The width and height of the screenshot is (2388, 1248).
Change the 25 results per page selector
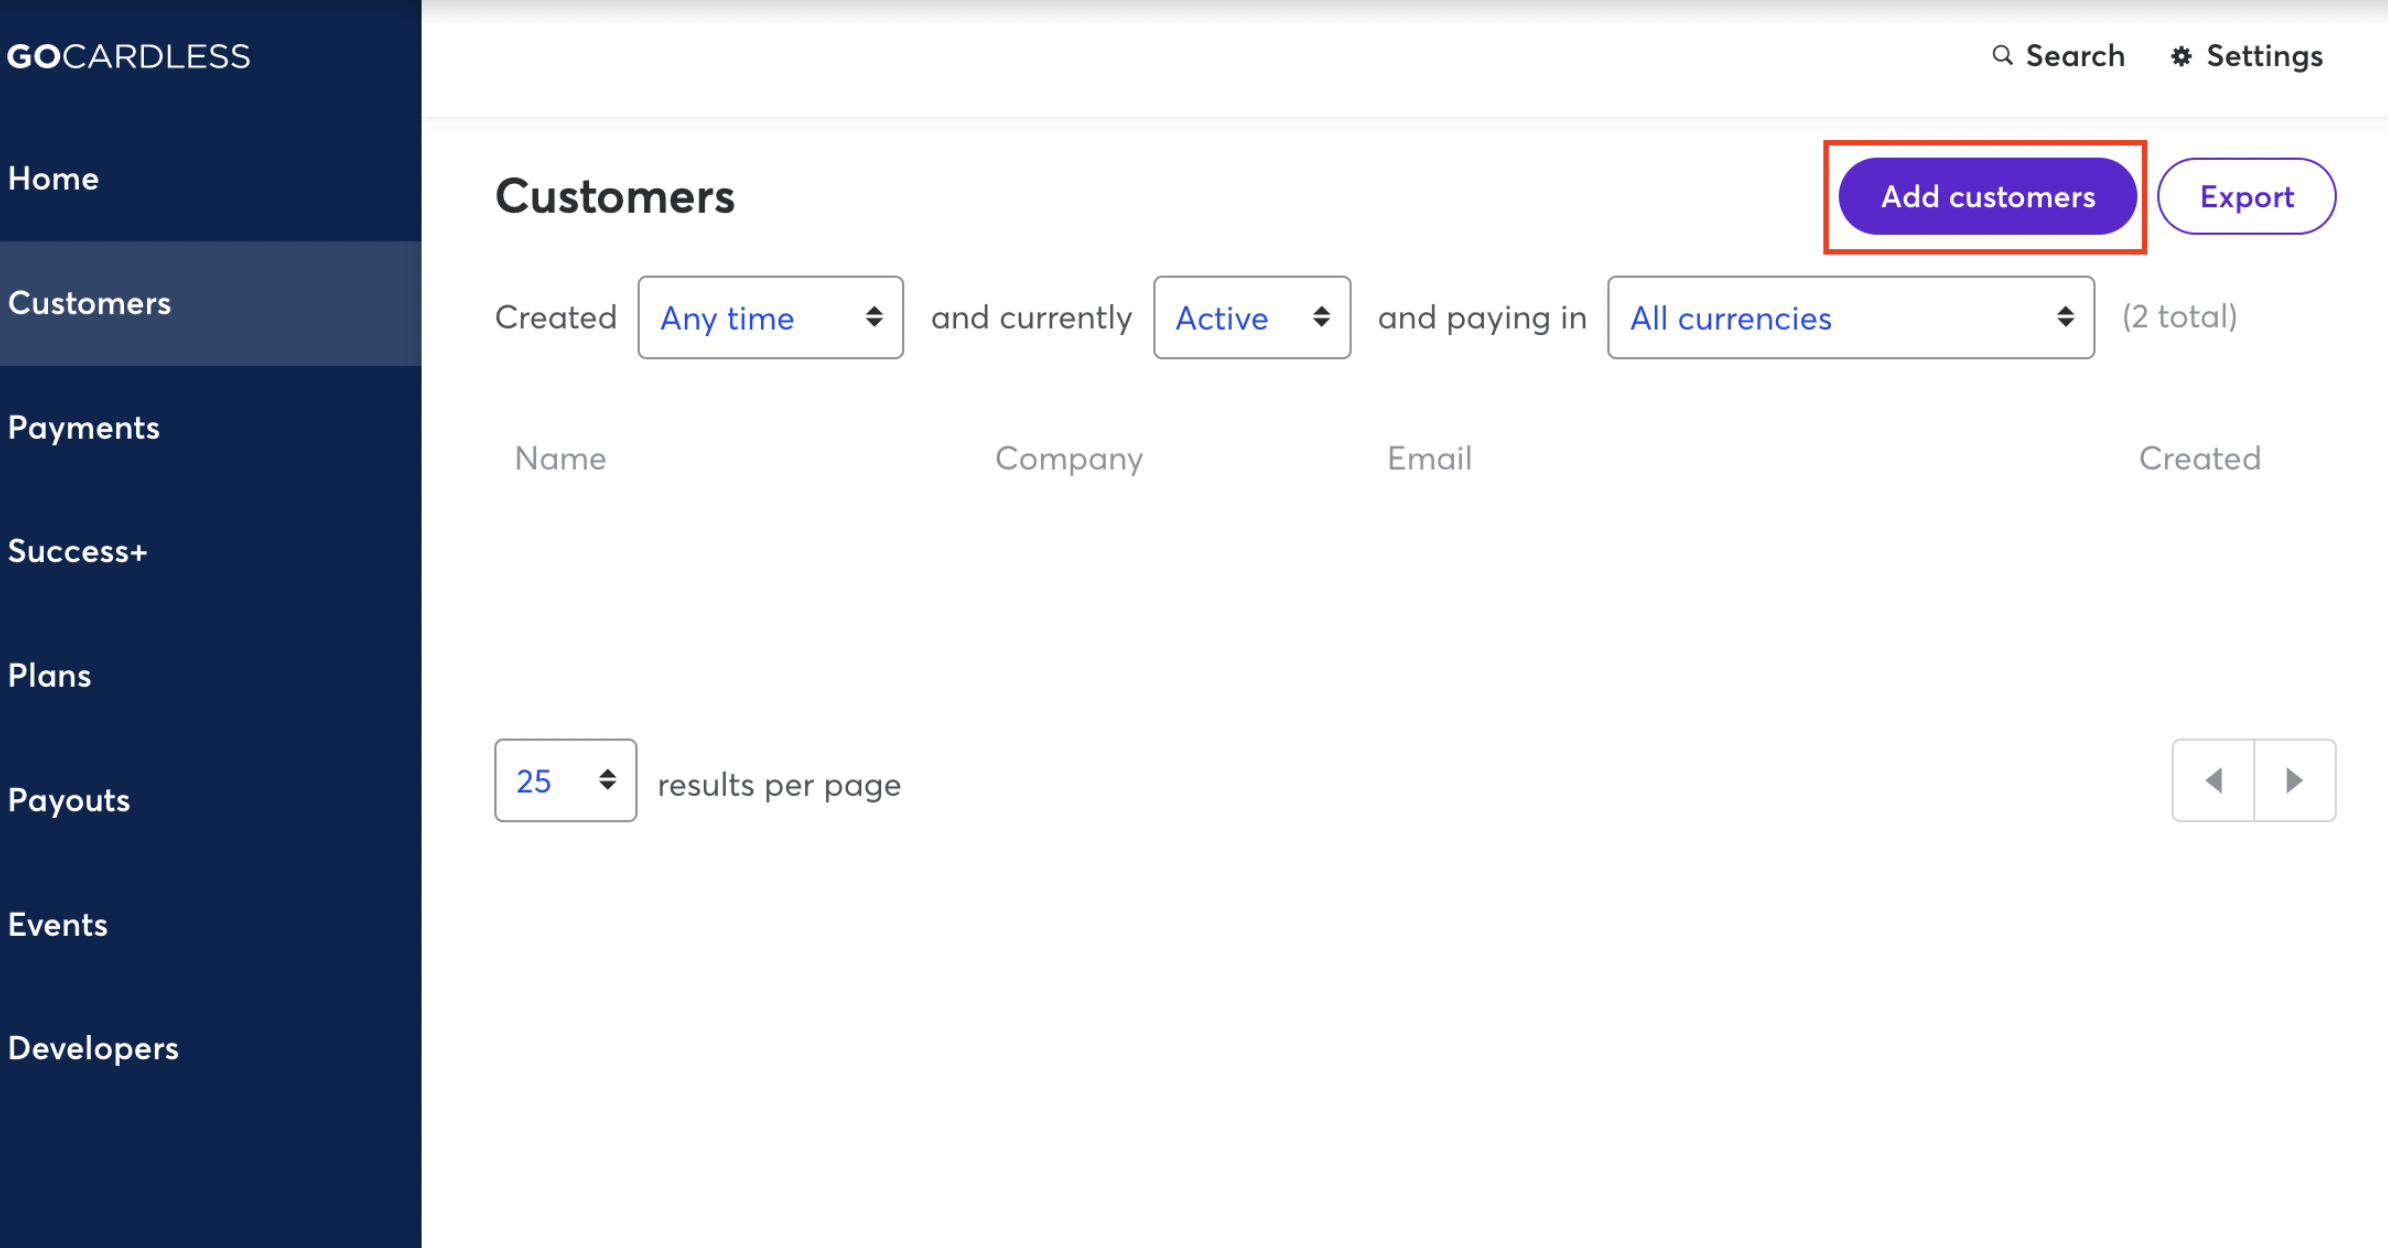pyautogui.click(x=565, y=780)
